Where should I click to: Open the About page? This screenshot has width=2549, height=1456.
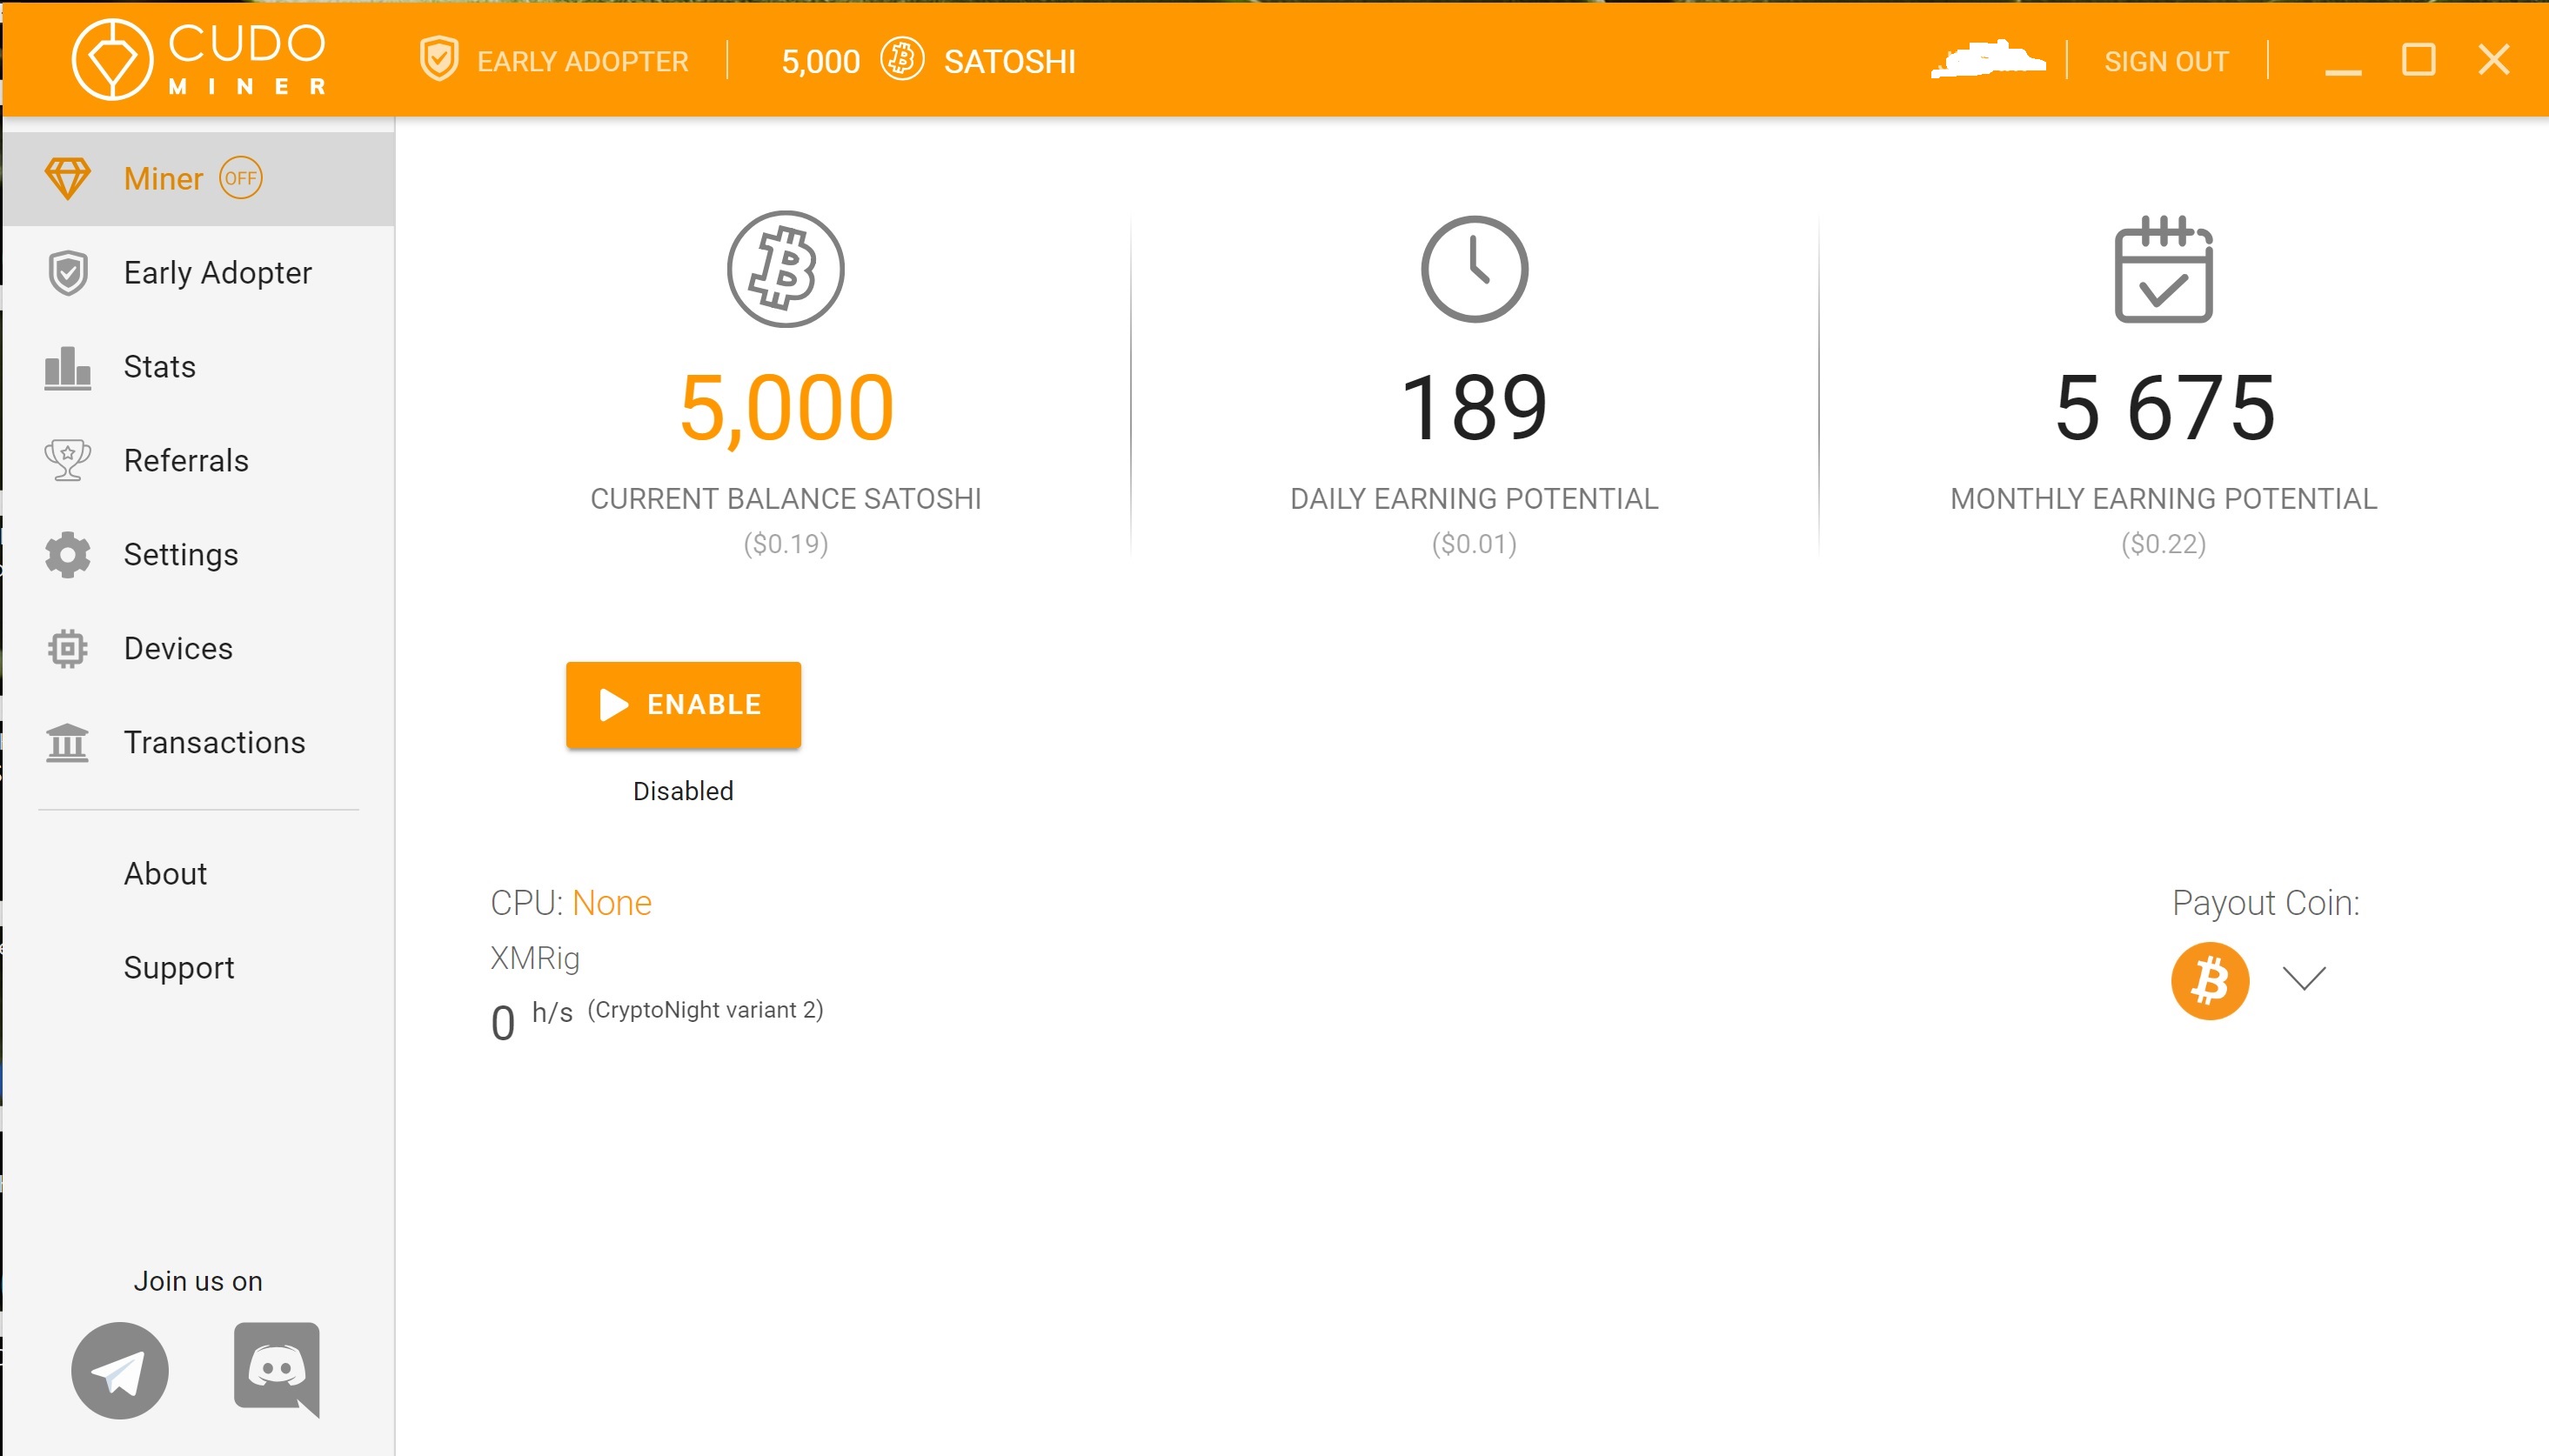point(199,874)
